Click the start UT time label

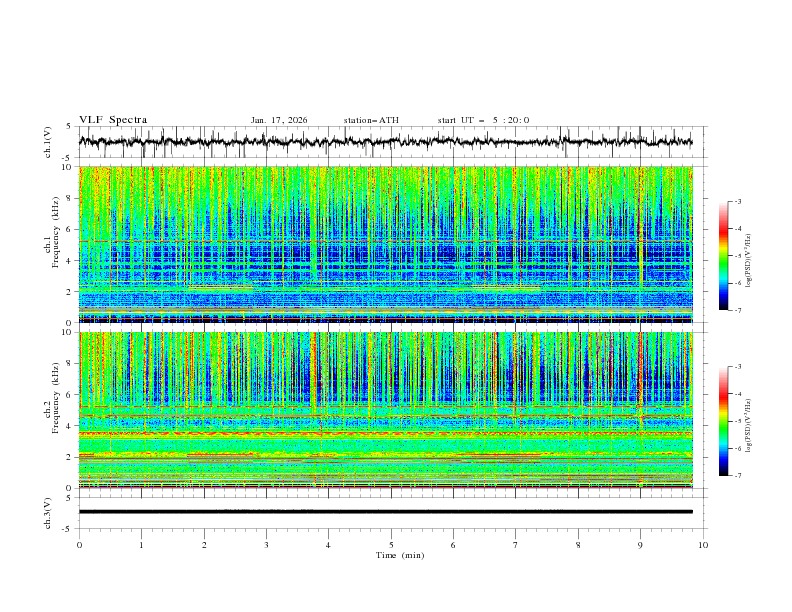point(483,120)
